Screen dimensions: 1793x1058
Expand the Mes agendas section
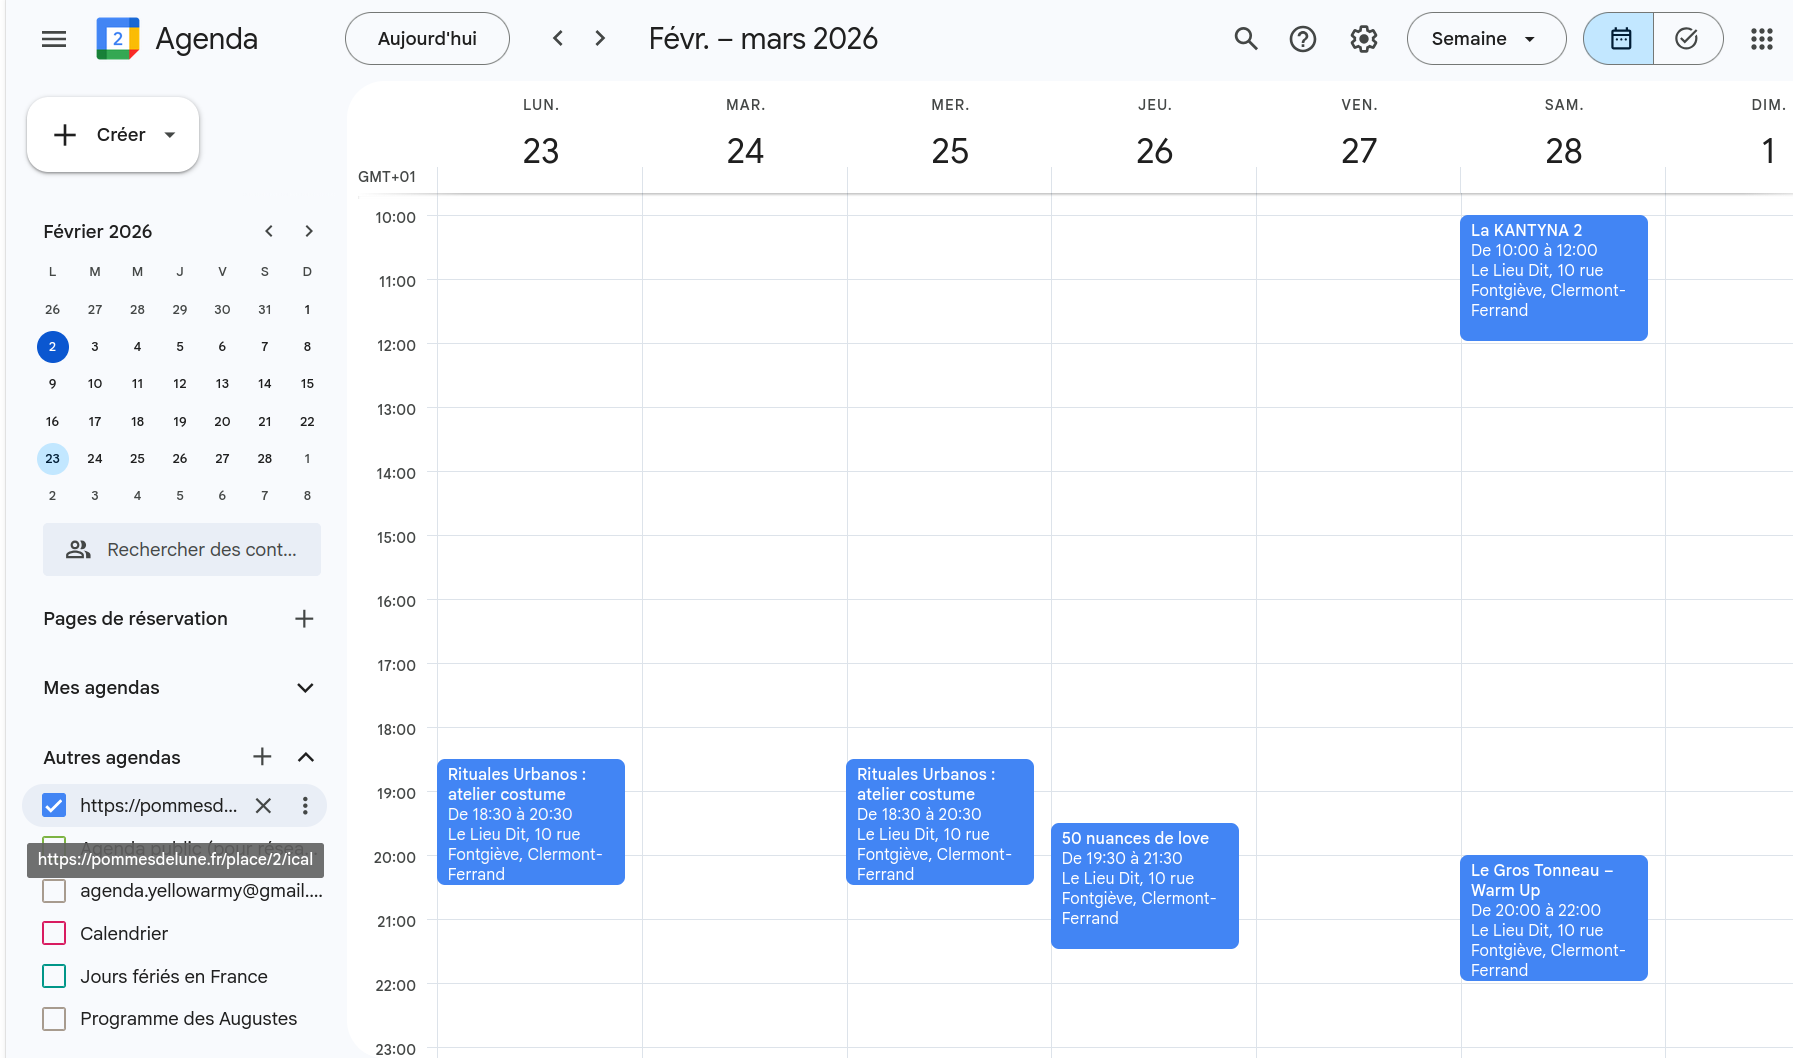pyautogui.click(x=305, y=688)
